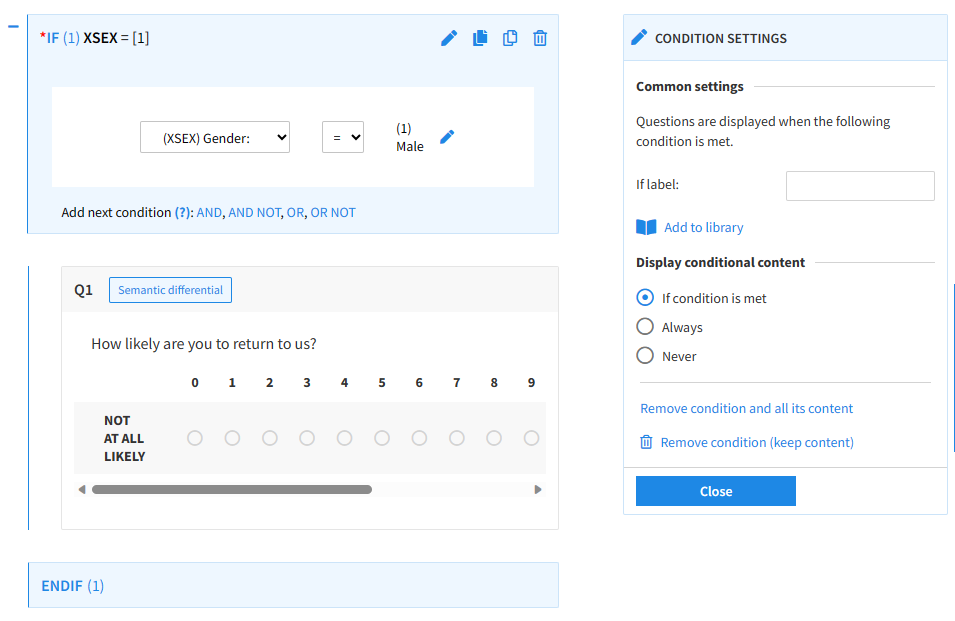Click the Common settings heading
955x621 pixels.
(x=689, y=86)
